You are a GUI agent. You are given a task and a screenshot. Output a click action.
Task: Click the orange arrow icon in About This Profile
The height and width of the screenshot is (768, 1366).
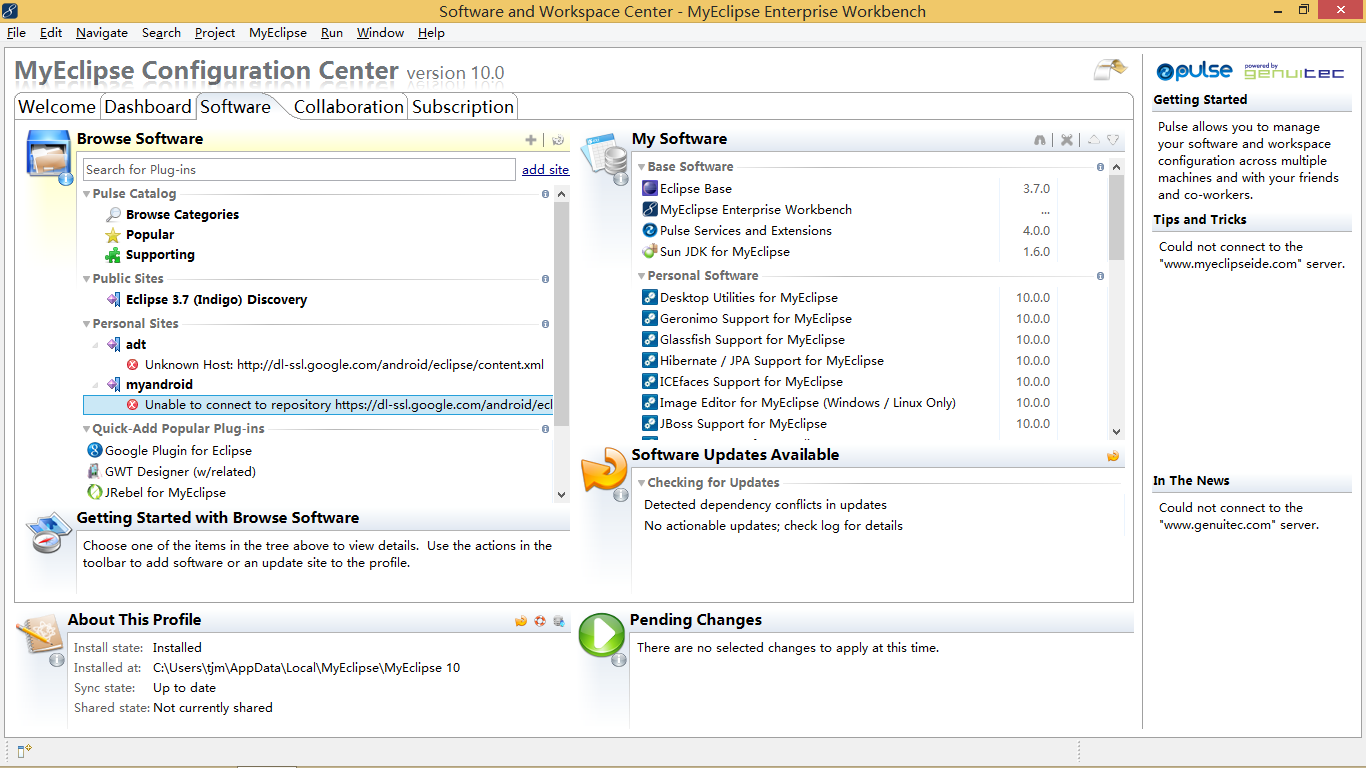[x=521, y=621]
